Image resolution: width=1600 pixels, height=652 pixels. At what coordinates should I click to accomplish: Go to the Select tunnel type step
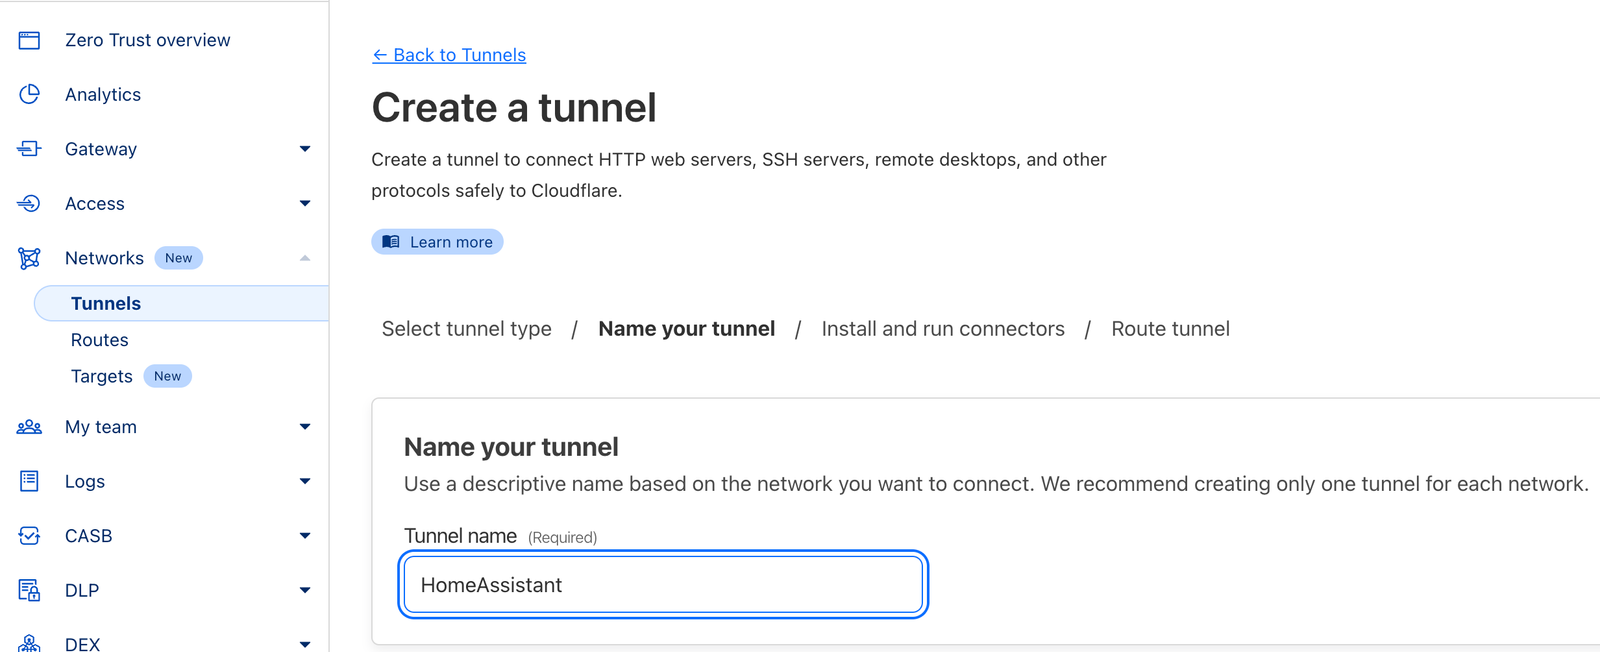pyautogui.click(x=466, y=328)
